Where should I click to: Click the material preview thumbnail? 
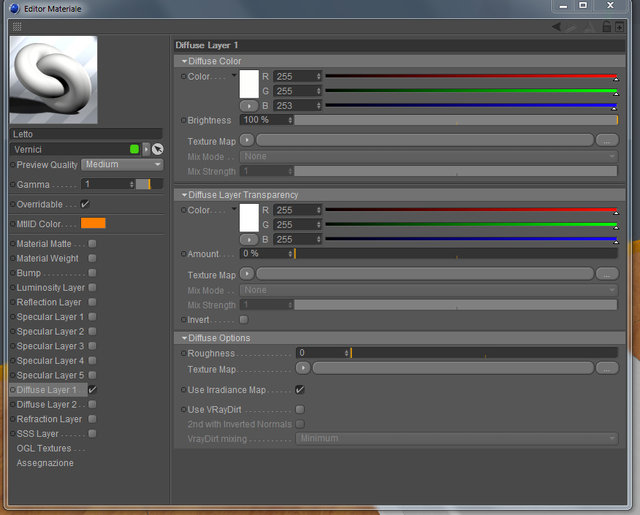tap(53, 80)
